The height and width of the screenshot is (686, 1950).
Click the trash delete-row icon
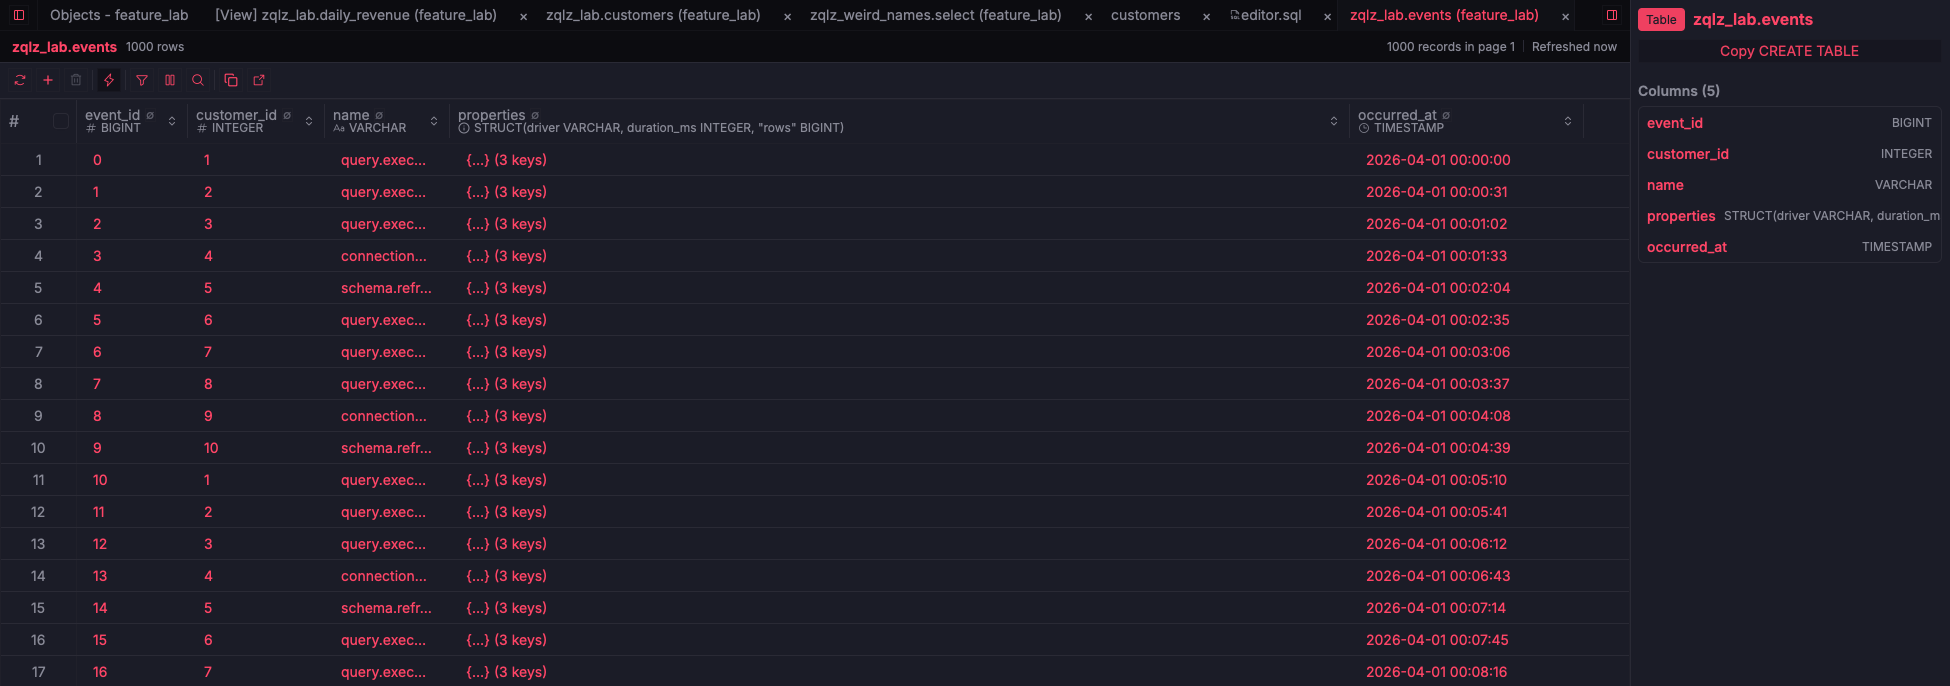[x=76, y=80]
